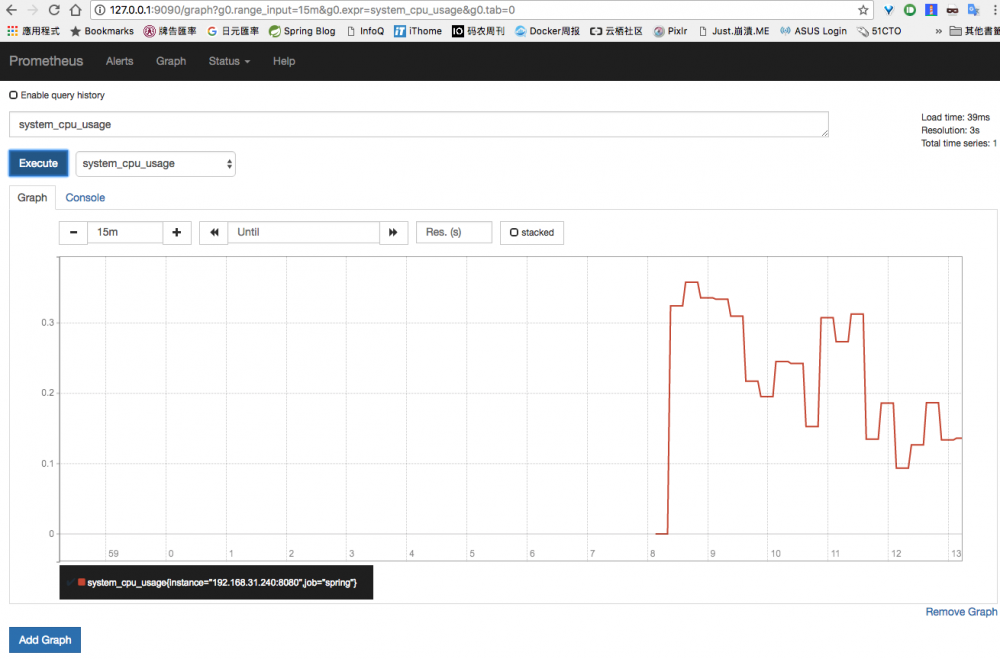Open Pixlr bookmark
The height and width of the screenshot is (659, 1000).
click(670, 31)
